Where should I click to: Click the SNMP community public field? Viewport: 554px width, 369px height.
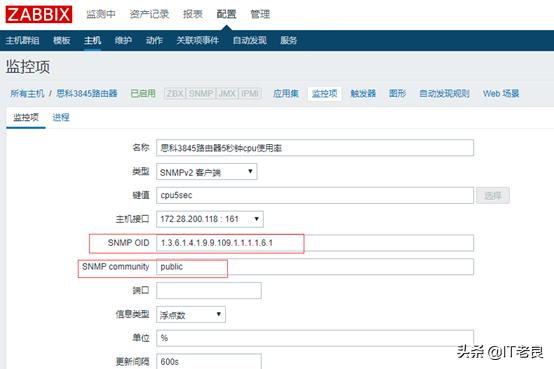click(x=315, y=267)
